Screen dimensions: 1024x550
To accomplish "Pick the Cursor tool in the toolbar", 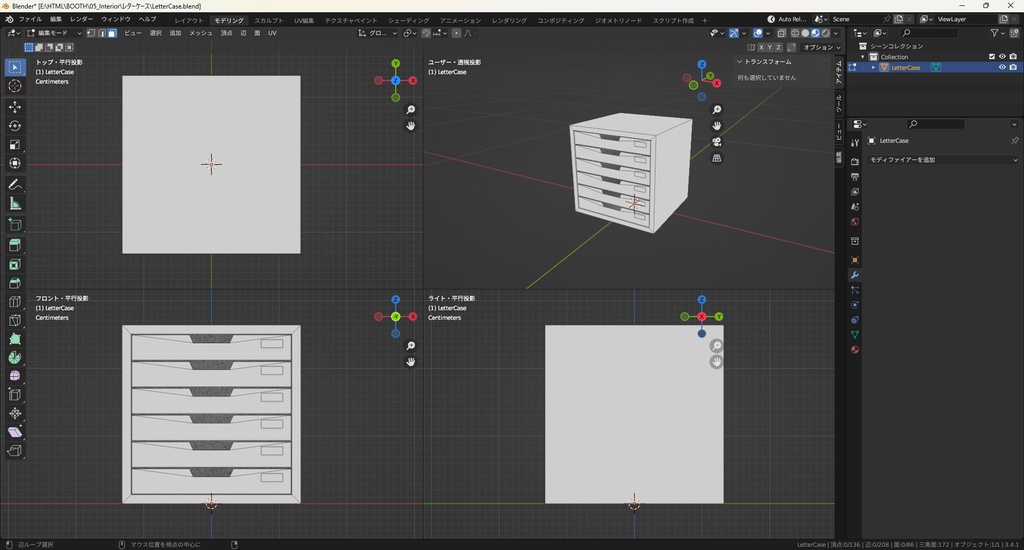I will click(x=15, y=86).
